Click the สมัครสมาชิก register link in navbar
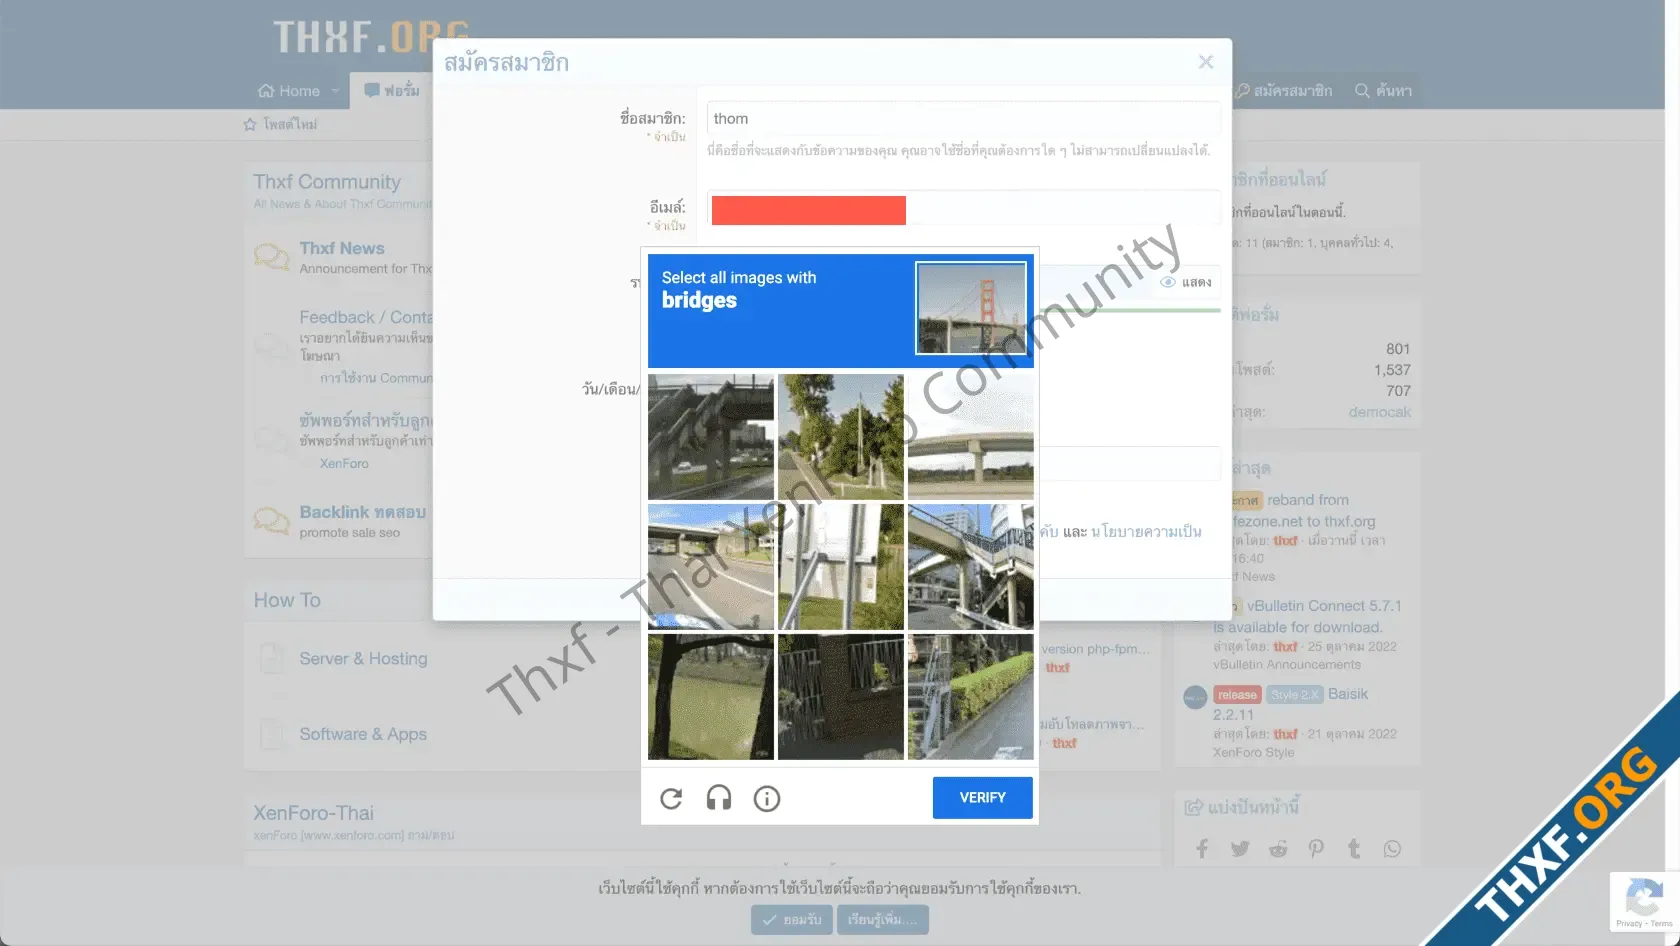The height and width of the screenshot is (946, 1680). click(1284, 91)
